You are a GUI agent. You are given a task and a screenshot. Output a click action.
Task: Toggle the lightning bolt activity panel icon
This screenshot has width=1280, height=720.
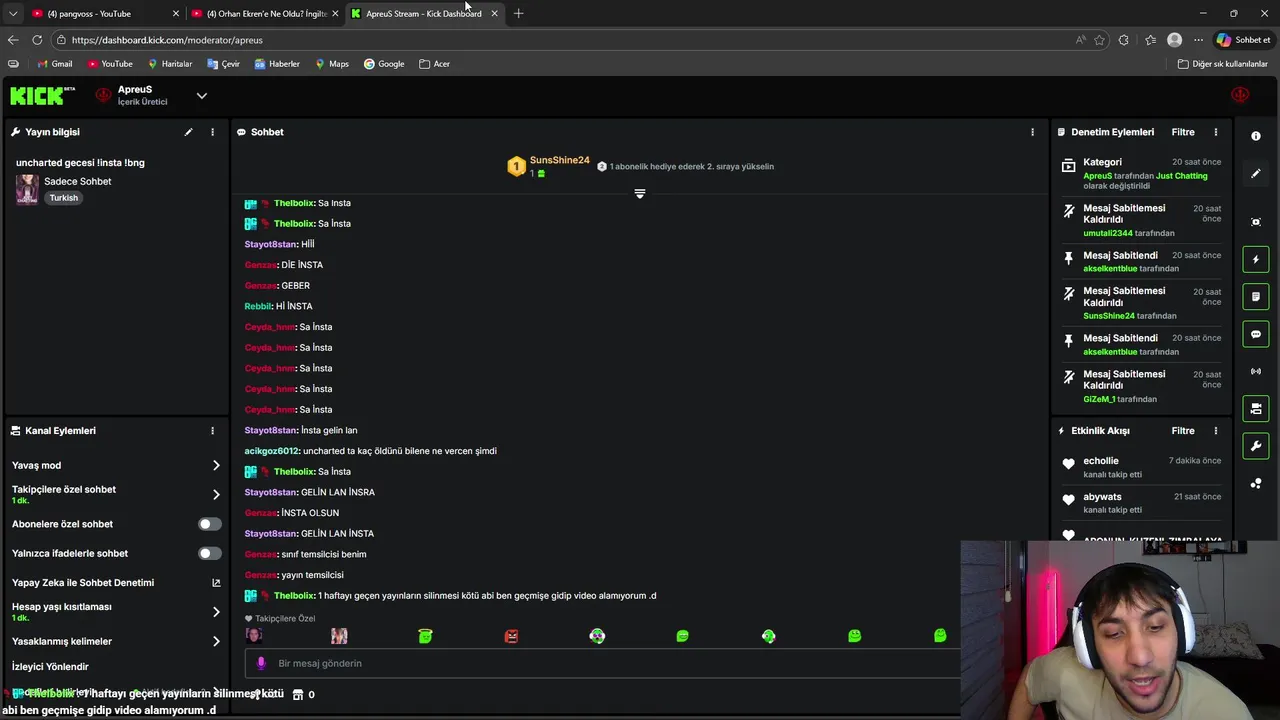[x=1256, y=260]
